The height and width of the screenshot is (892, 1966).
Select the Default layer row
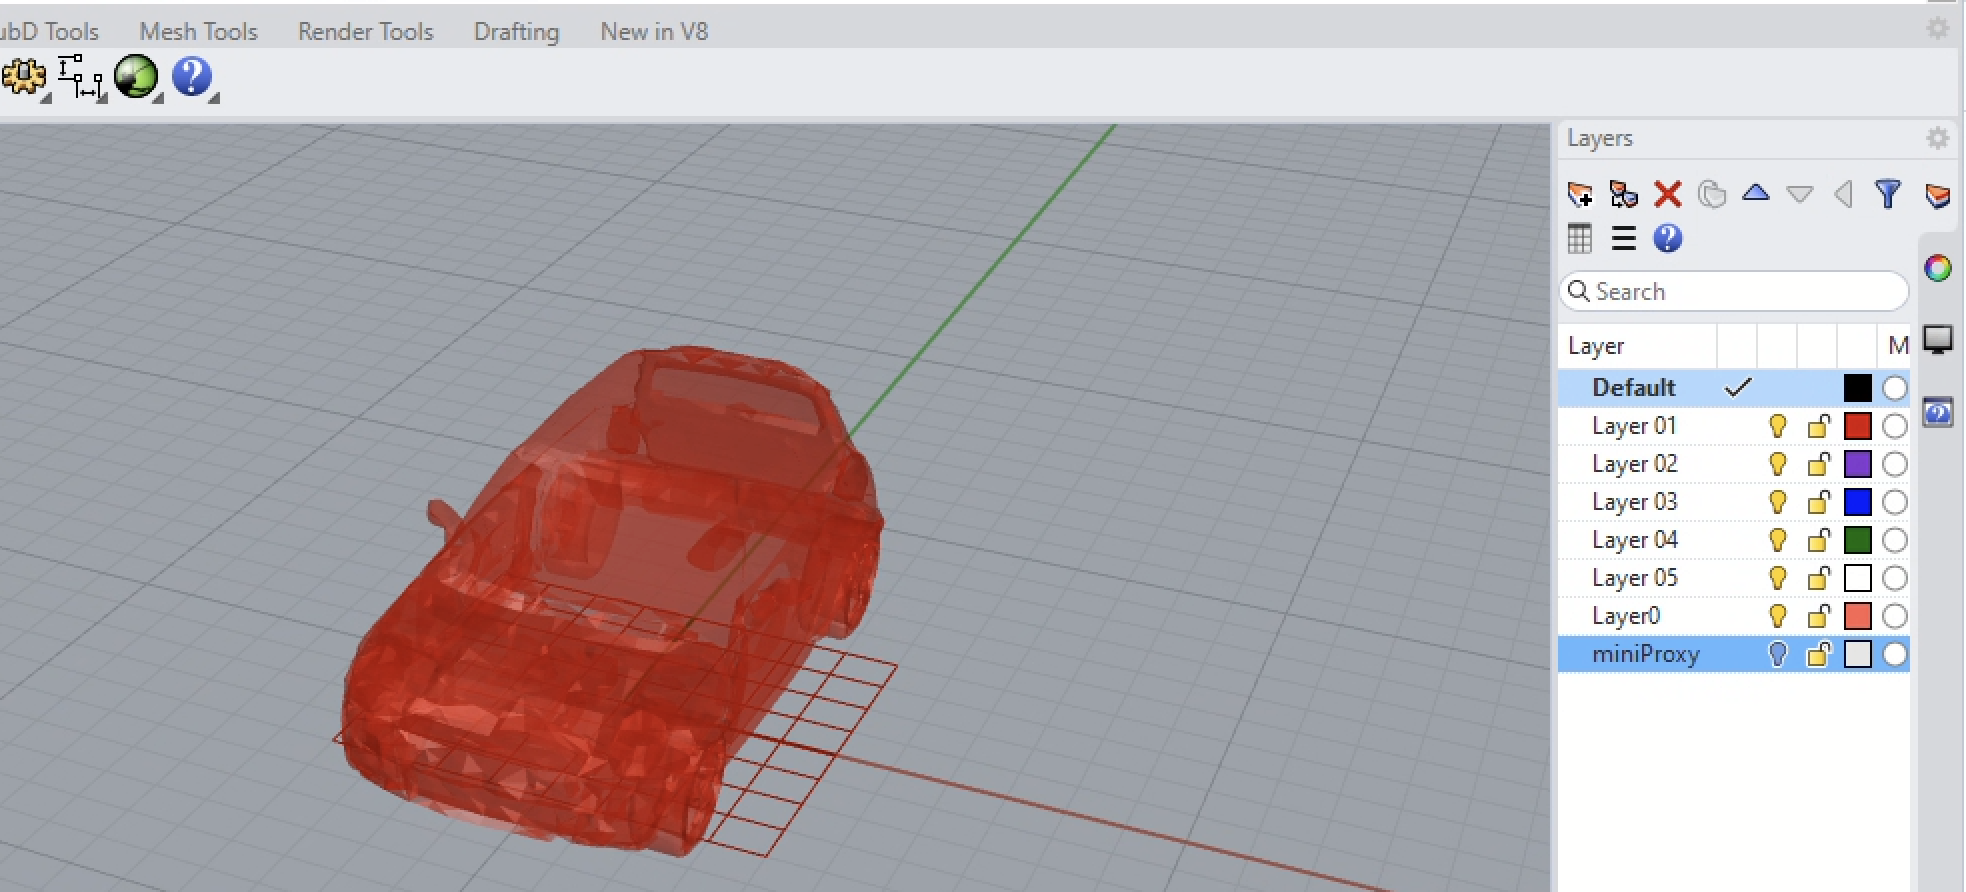point(1733,388)
